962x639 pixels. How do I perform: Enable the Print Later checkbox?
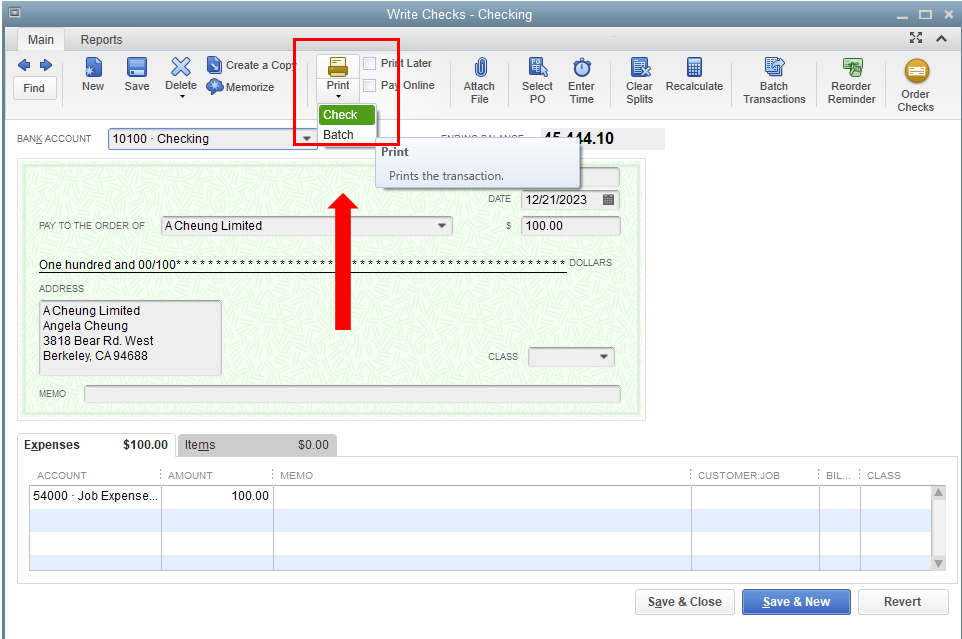coord(369,63)
